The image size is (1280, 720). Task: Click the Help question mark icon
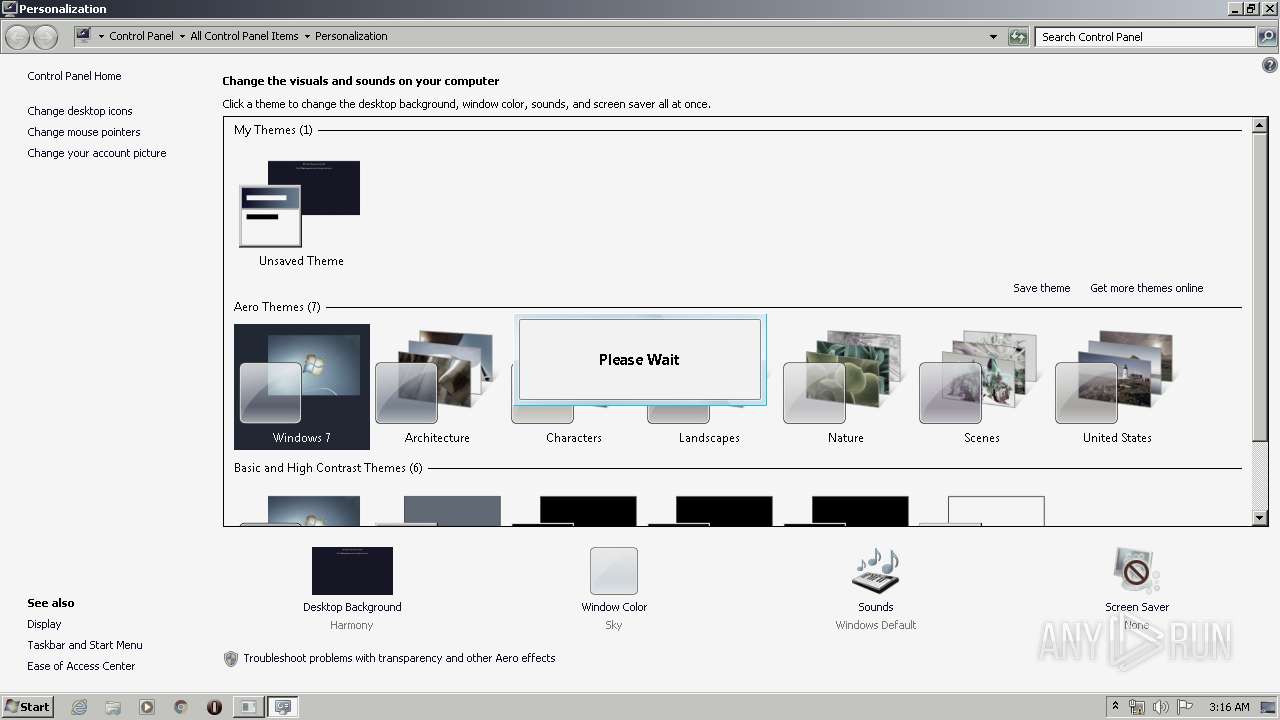(1270, 65)
